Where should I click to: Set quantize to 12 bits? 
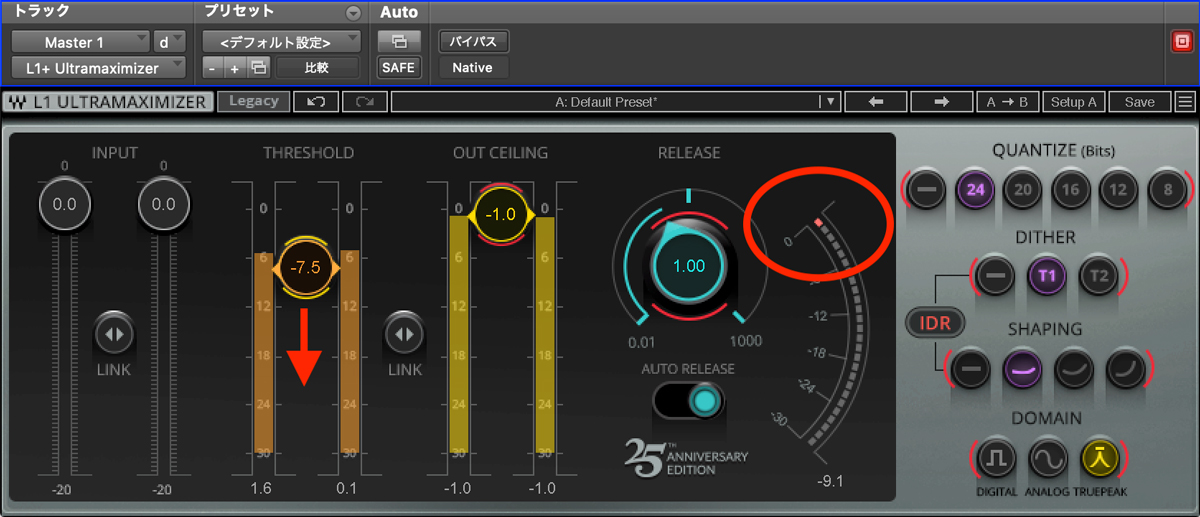(x=1118, y=189)
